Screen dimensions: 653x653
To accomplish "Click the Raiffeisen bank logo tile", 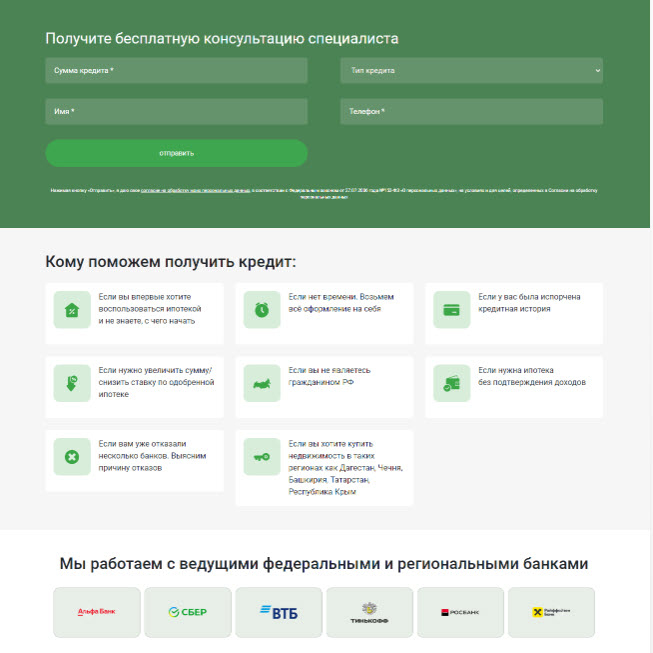I will [551, 612].
